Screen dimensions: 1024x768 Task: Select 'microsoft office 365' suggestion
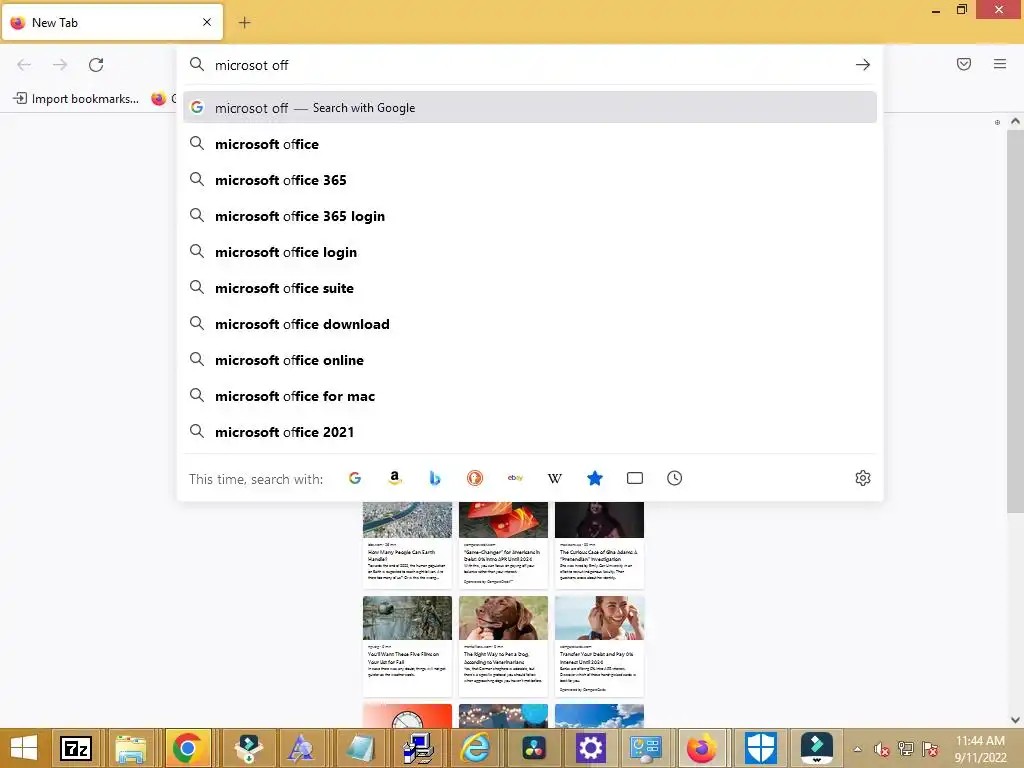click(x=530, y=180)
